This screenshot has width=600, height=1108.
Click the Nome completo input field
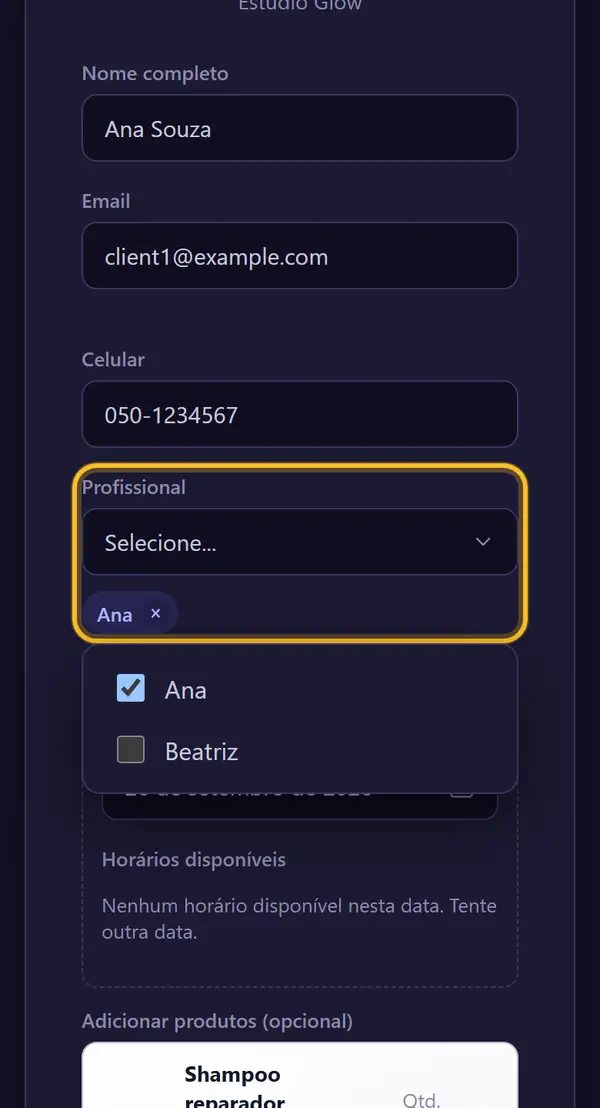pyautogui.click(x=300, y=128)
